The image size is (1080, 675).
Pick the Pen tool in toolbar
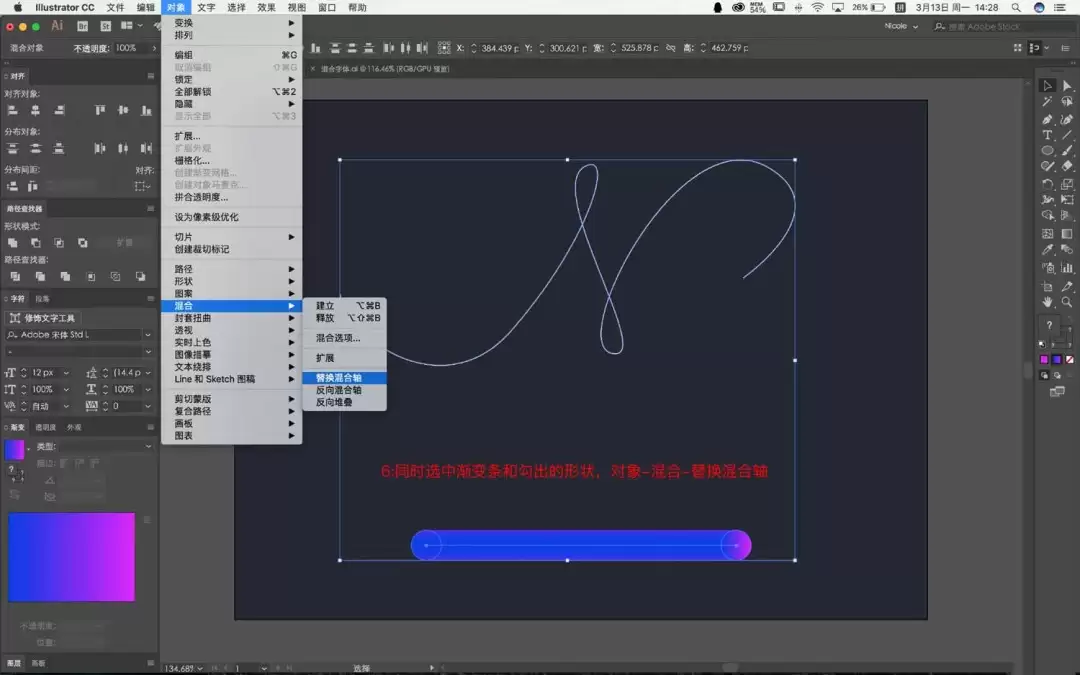pos(1047,118)
